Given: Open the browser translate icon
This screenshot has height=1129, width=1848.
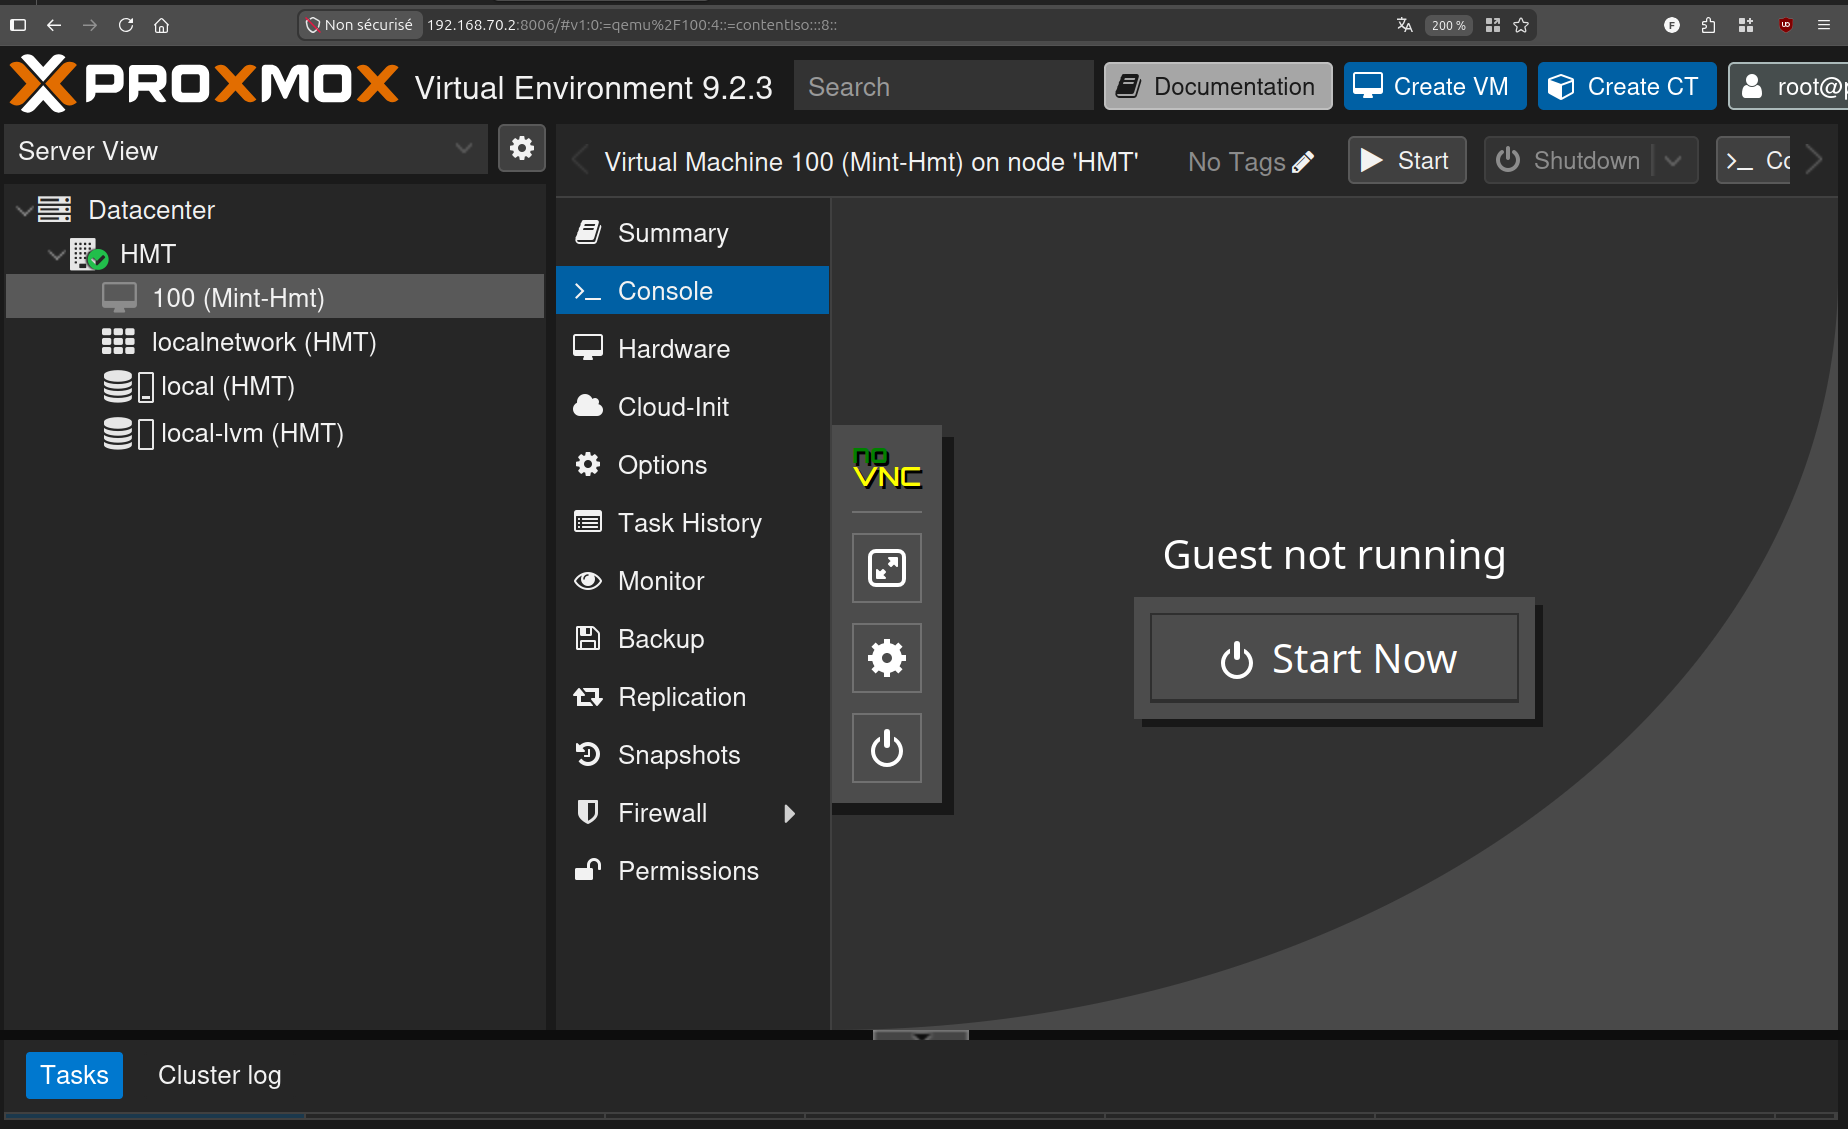Looking at the screenshot, I should coord(1404,25).
